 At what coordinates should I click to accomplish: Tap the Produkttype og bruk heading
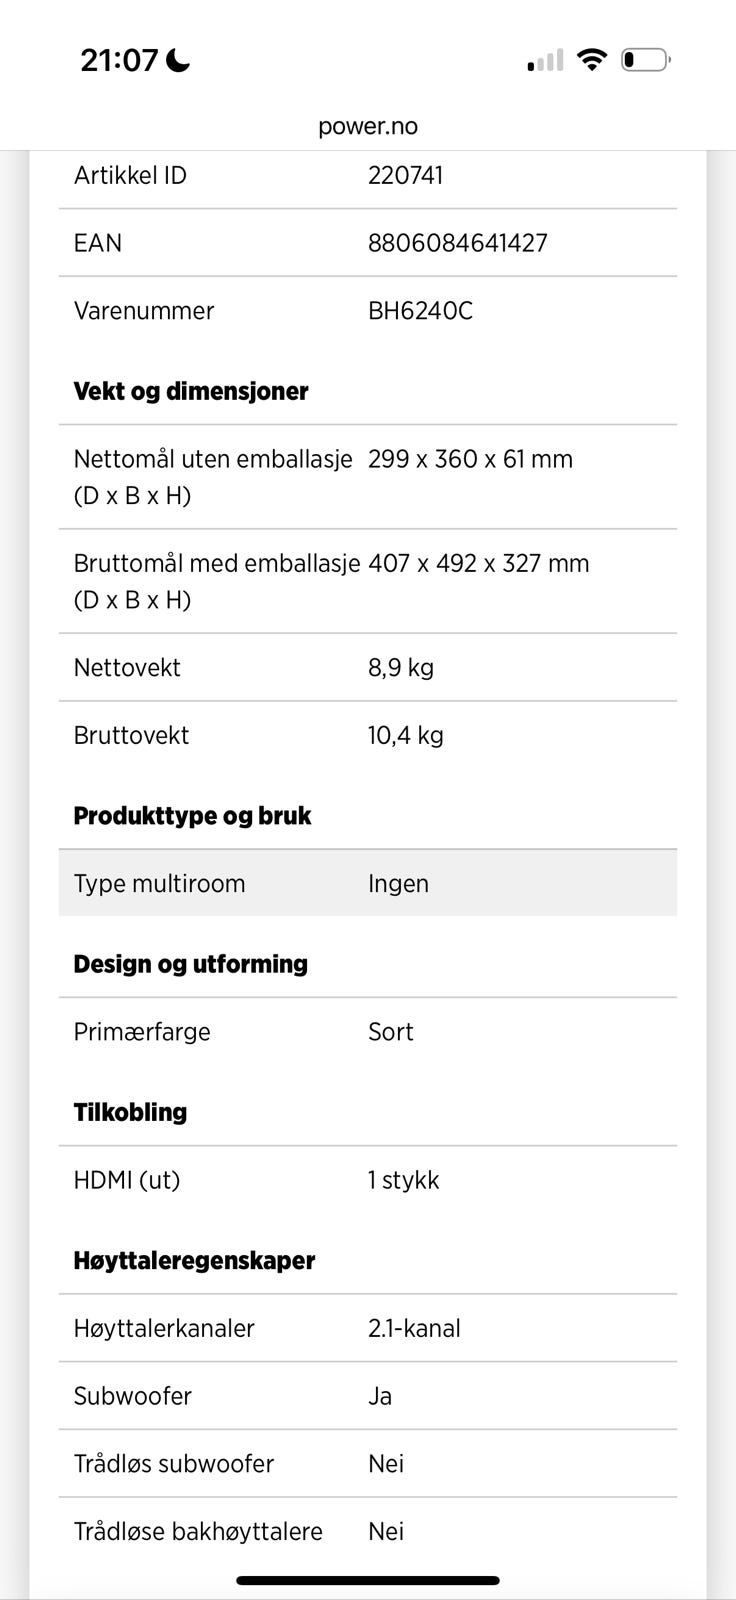192,816
